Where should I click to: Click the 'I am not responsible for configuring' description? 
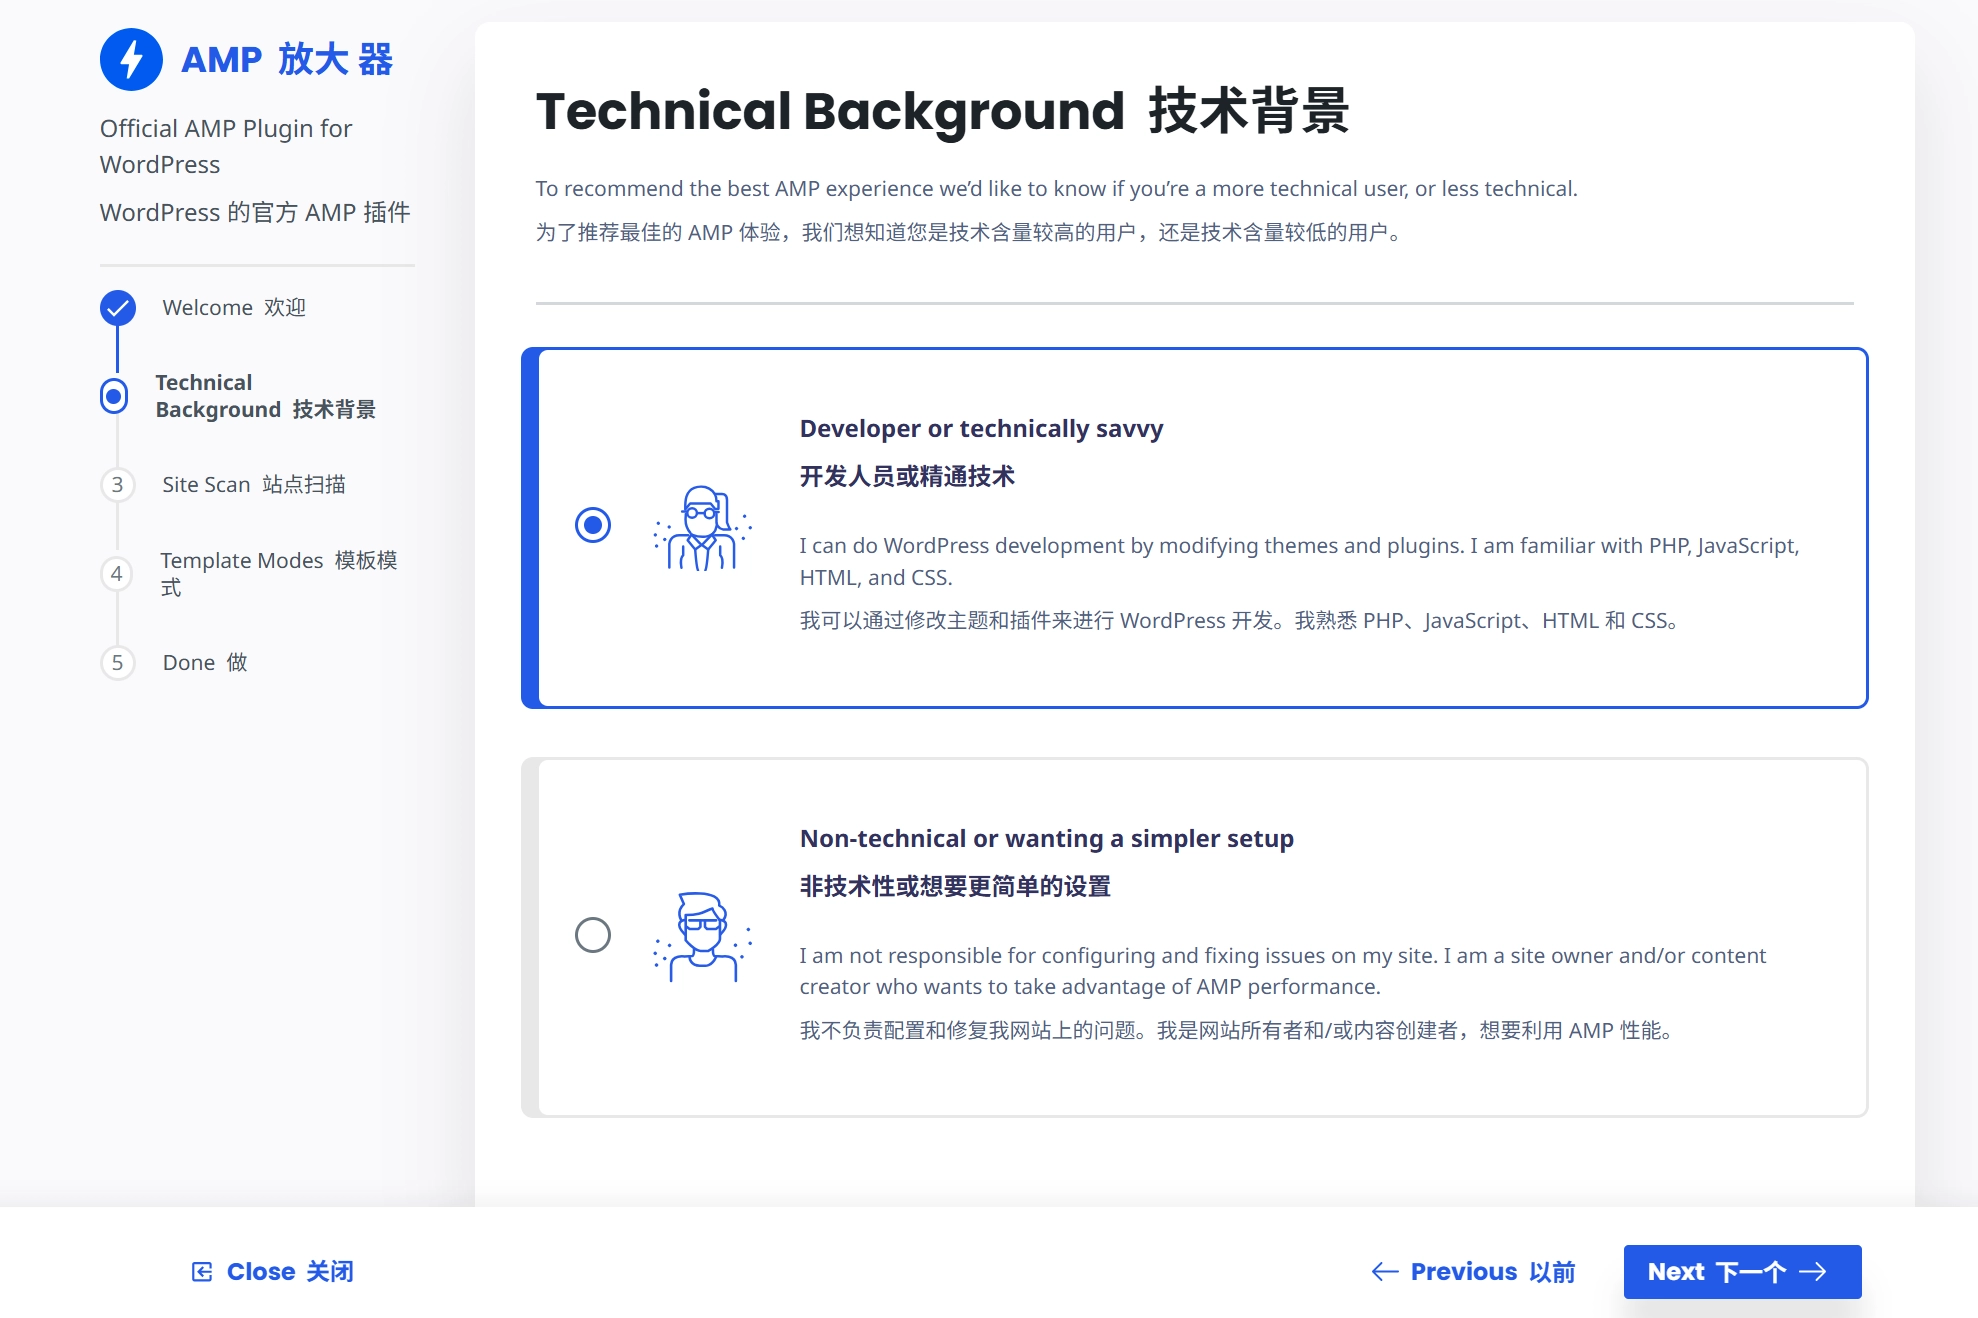point(1282,971)
